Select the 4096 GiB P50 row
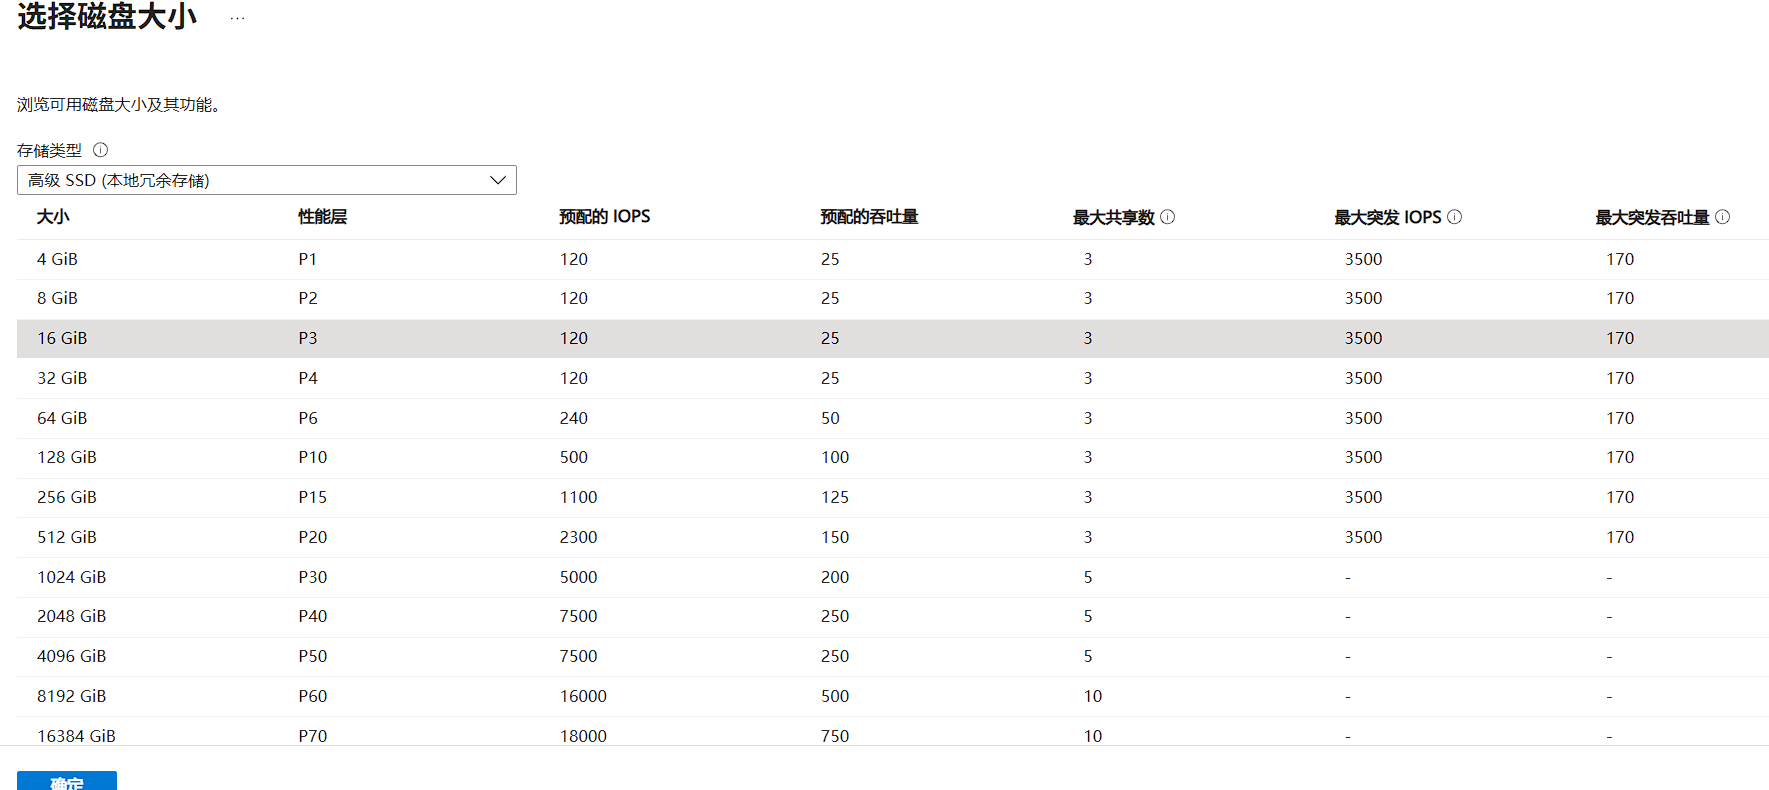The width and height of the screenshot is (1769, 790). click(x=72, y=656)
